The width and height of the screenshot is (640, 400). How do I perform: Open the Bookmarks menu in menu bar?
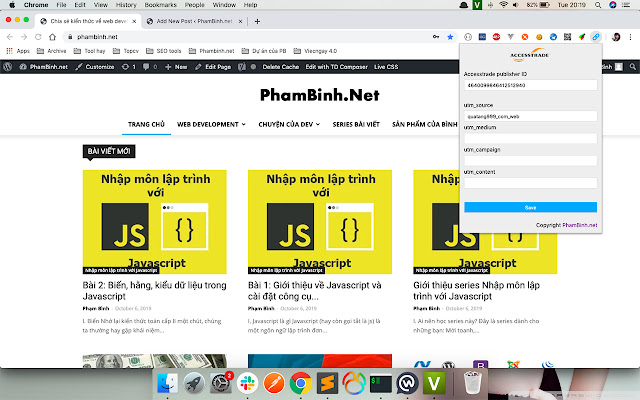160,5
